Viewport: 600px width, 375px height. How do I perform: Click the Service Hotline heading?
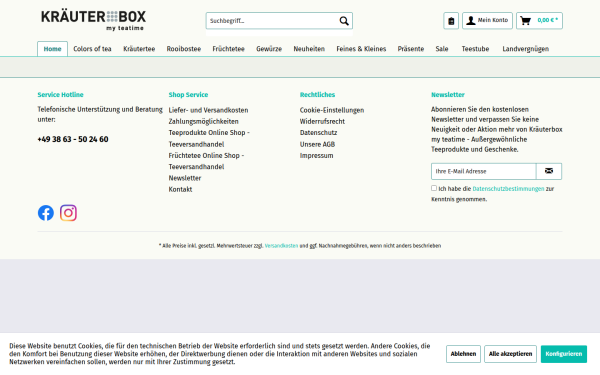[x=60, y=95]
